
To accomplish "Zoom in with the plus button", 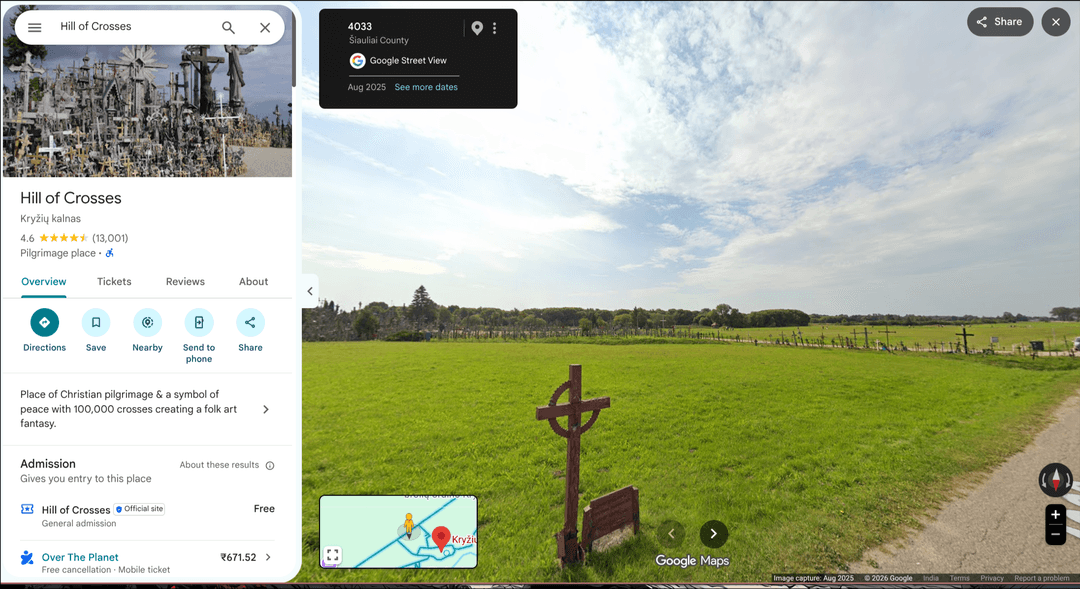I will pyautogui.click(x=1055, y=515).
